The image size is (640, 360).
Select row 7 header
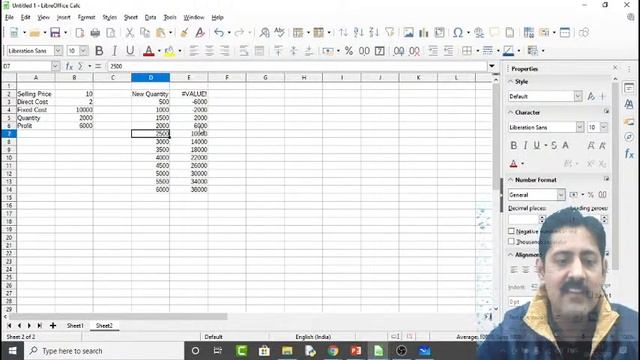9,133
